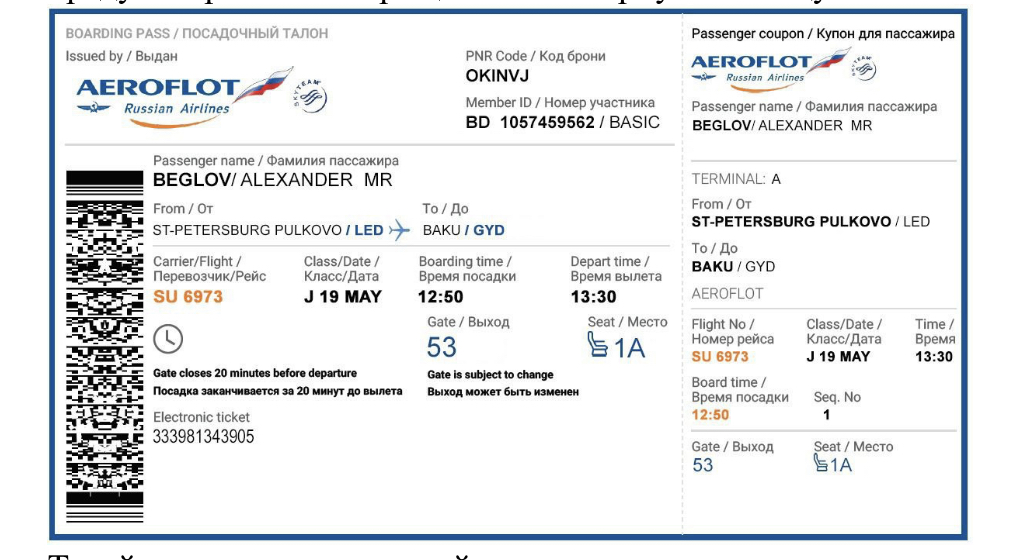
Task: Select the PNR code OKINVJ
Action: click(497, 76)
